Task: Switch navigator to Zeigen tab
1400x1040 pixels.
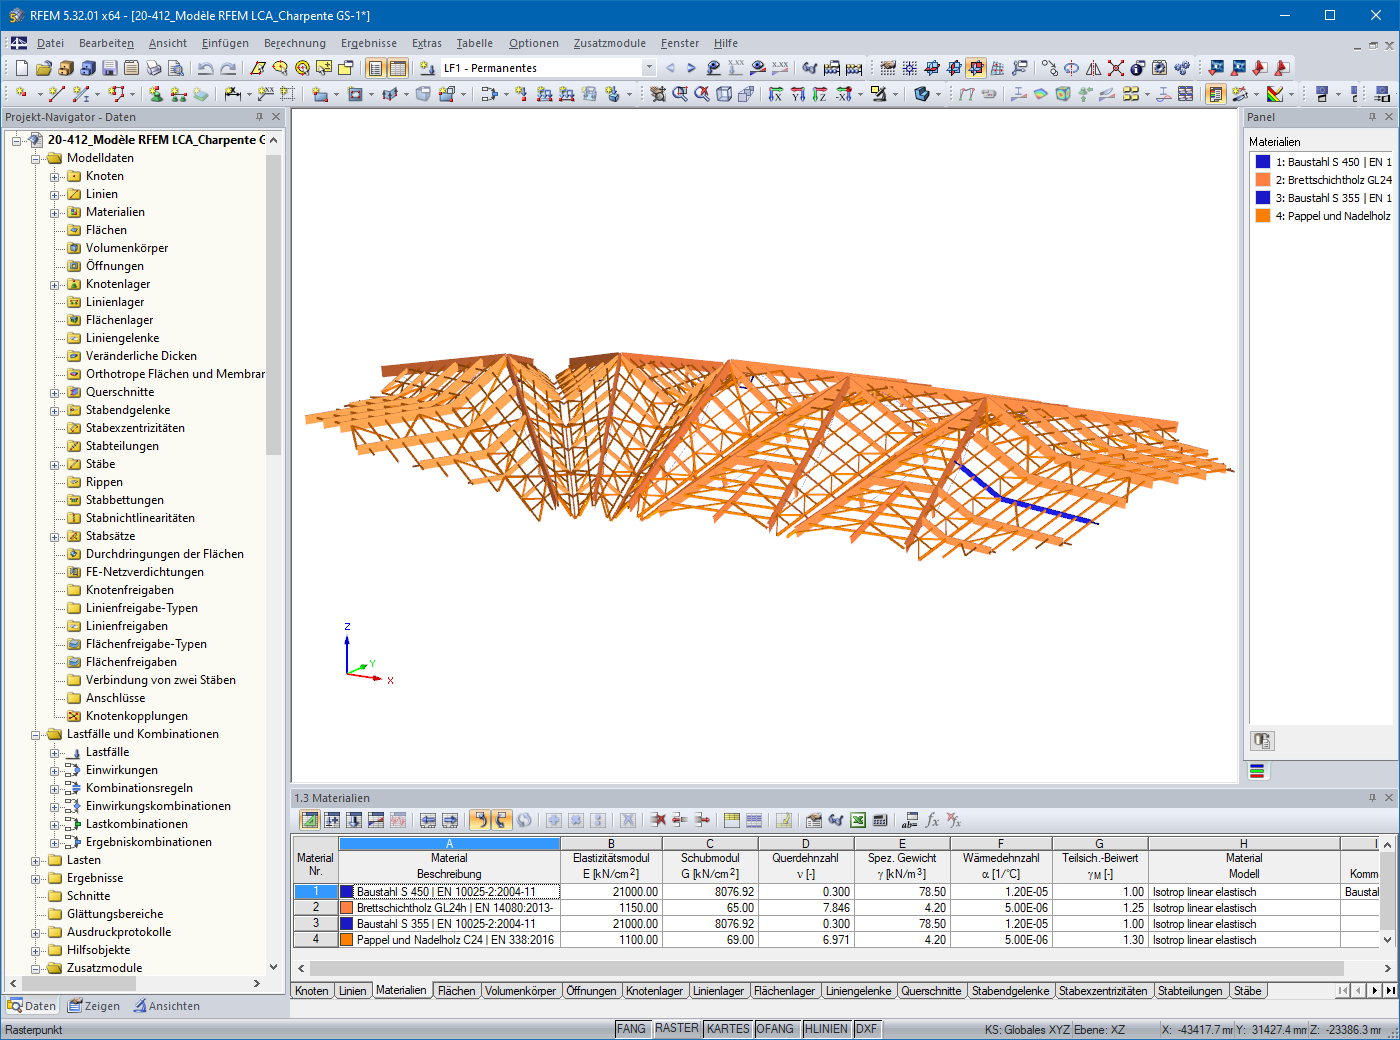Action: [93, 1006]
